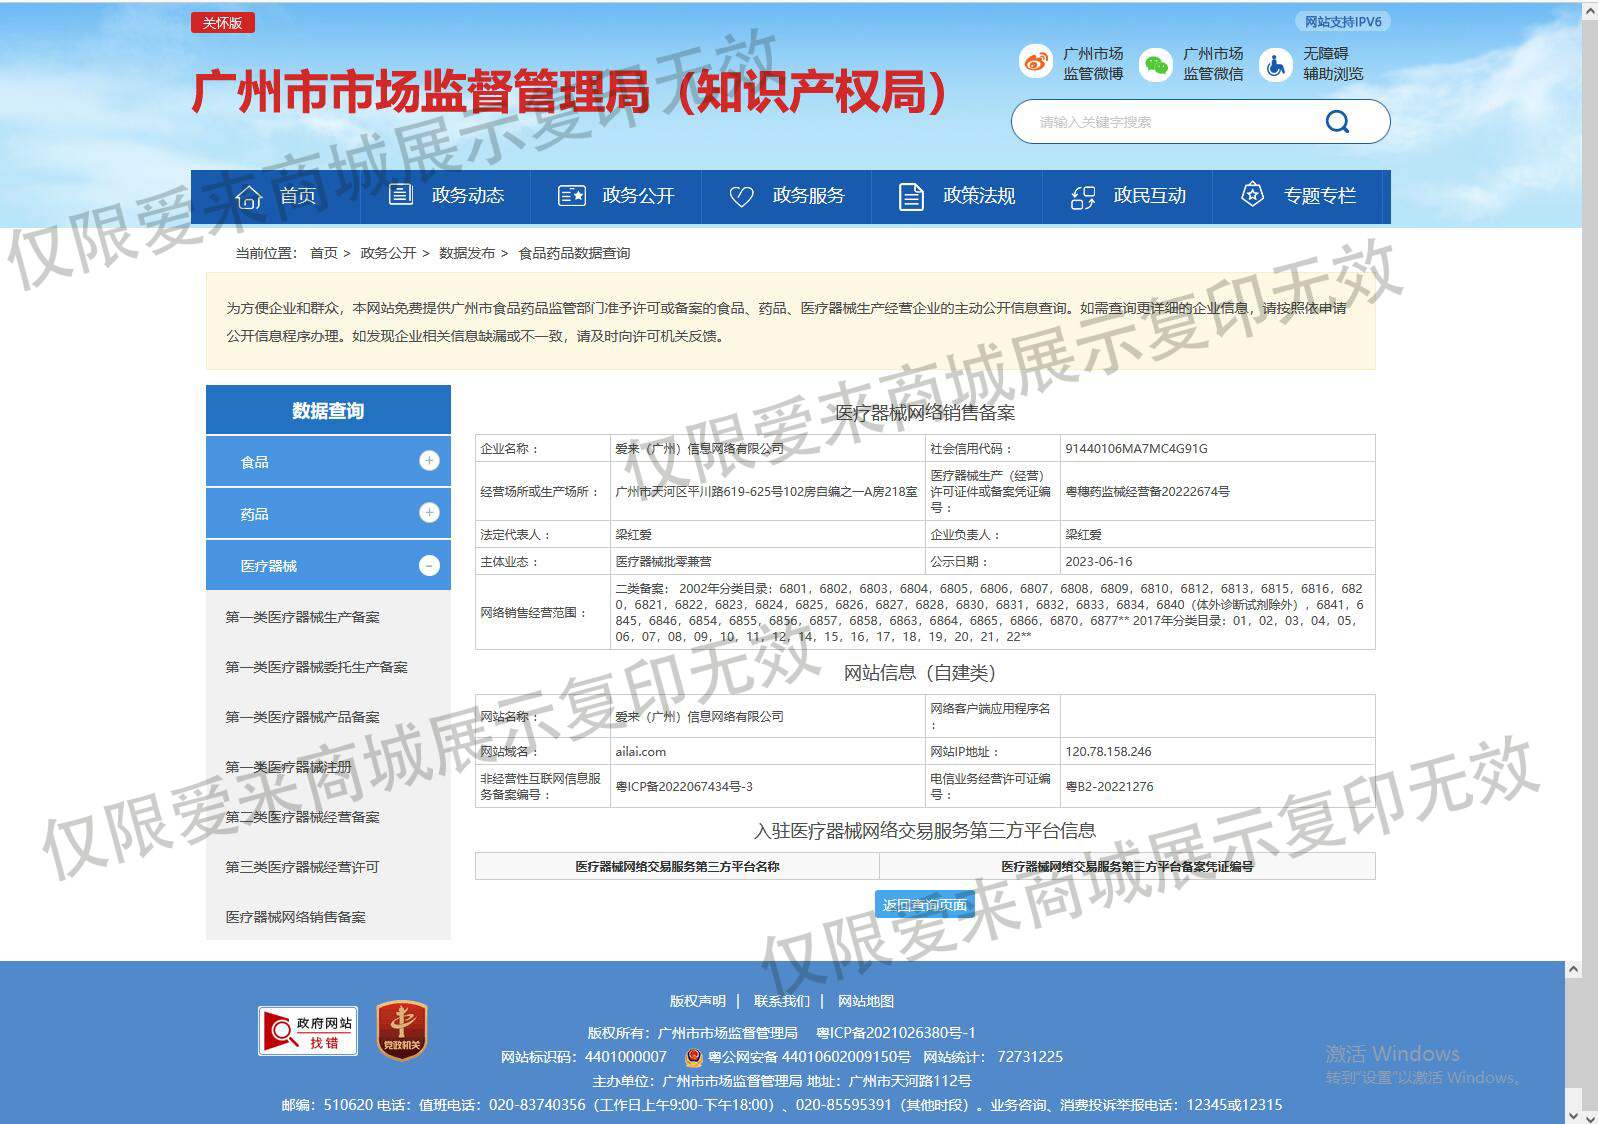Expand the 食品 category plus icon

[429, 461]
